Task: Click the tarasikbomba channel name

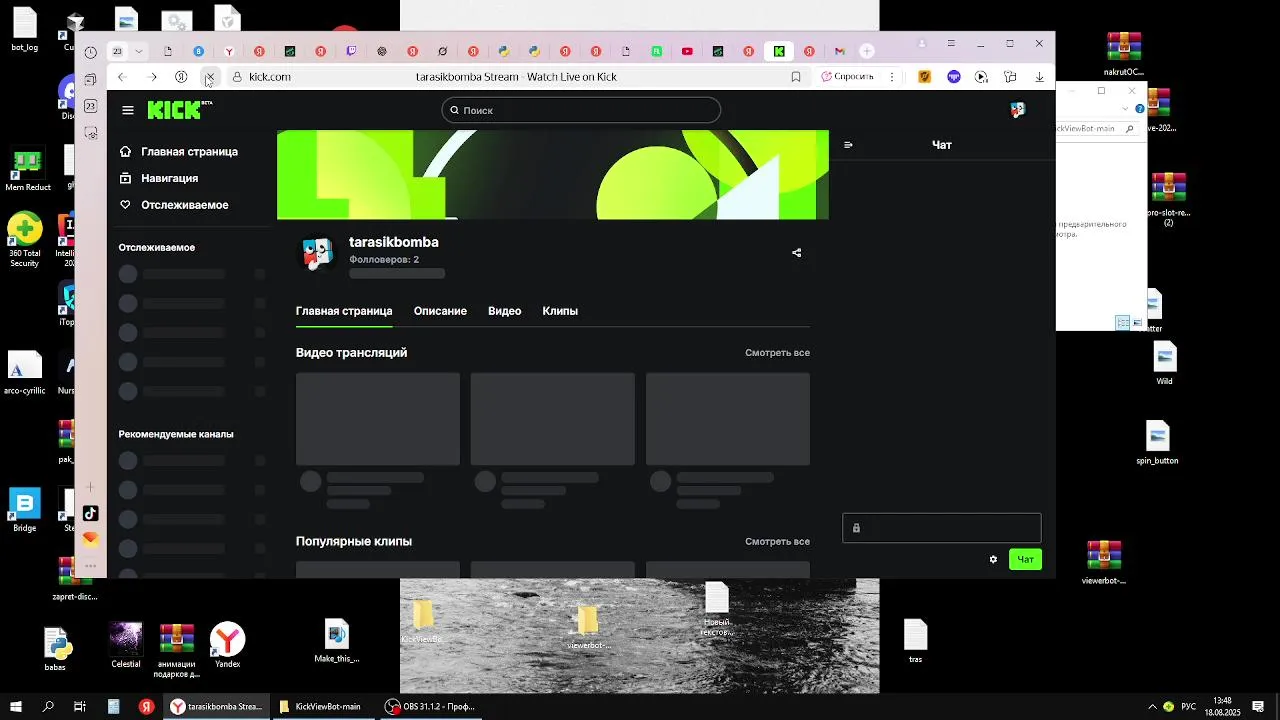Action: tap(394, 242)
